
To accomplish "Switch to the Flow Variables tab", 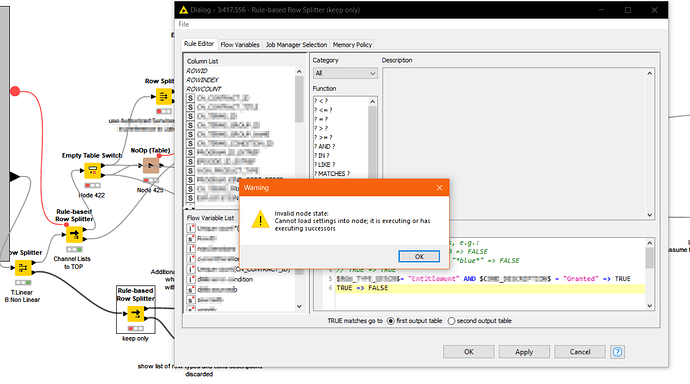I will [x=240, y=44].
